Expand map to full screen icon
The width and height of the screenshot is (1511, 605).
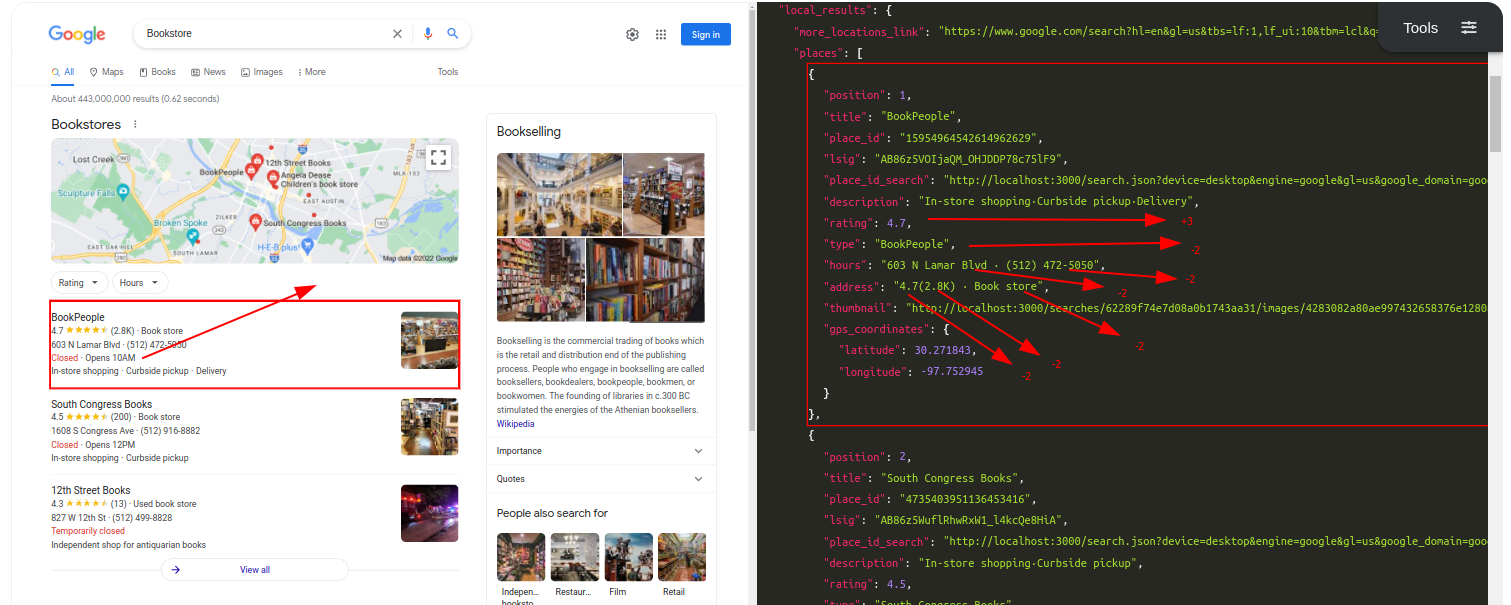(438, 157)
